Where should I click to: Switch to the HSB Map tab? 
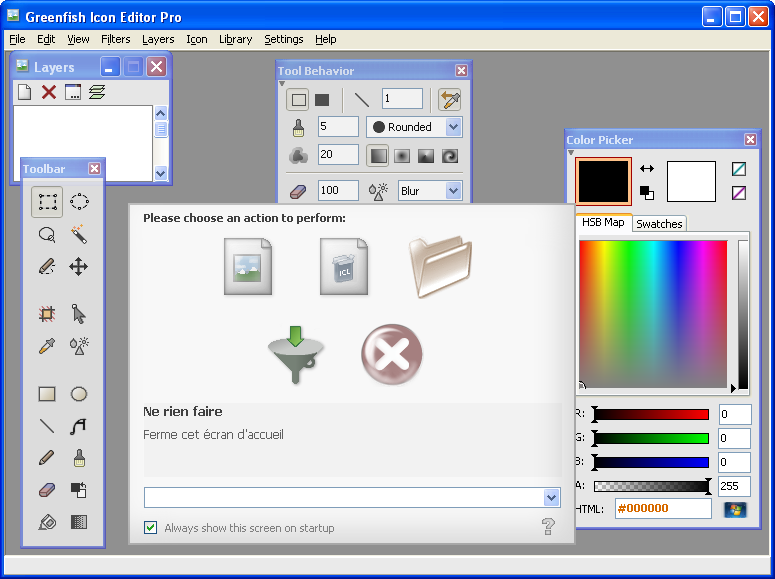click(603, 222)
